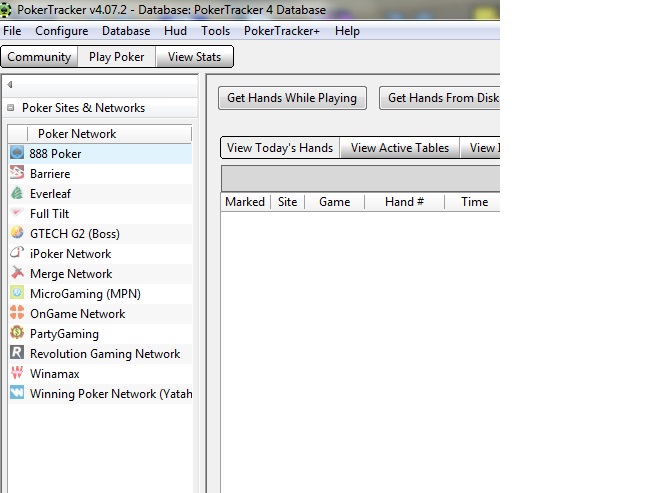Select Winamax row
Screen dimensions: 671x493
[x=101, y=374]
